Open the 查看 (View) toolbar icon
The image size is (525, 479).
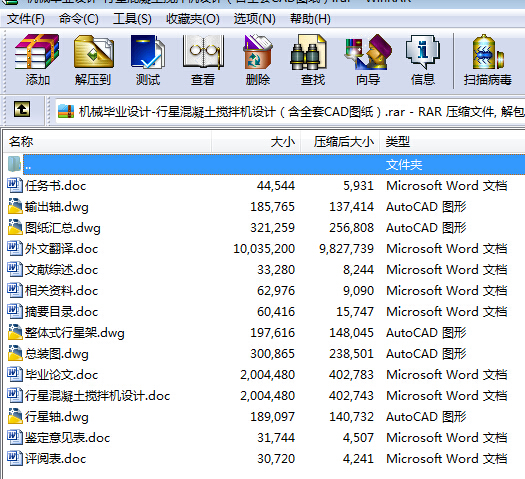(x=203, y=52)
